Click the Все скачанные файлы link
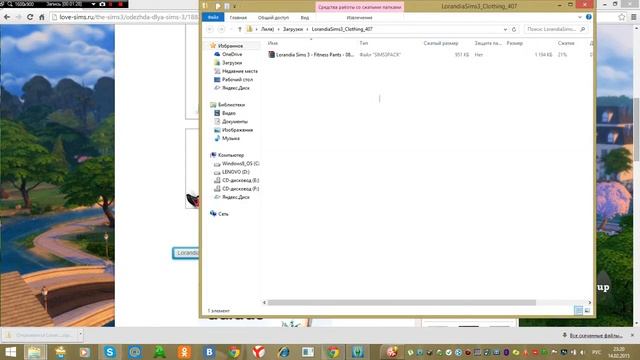This screenshot has width=640, height=360. pos(596,336)
